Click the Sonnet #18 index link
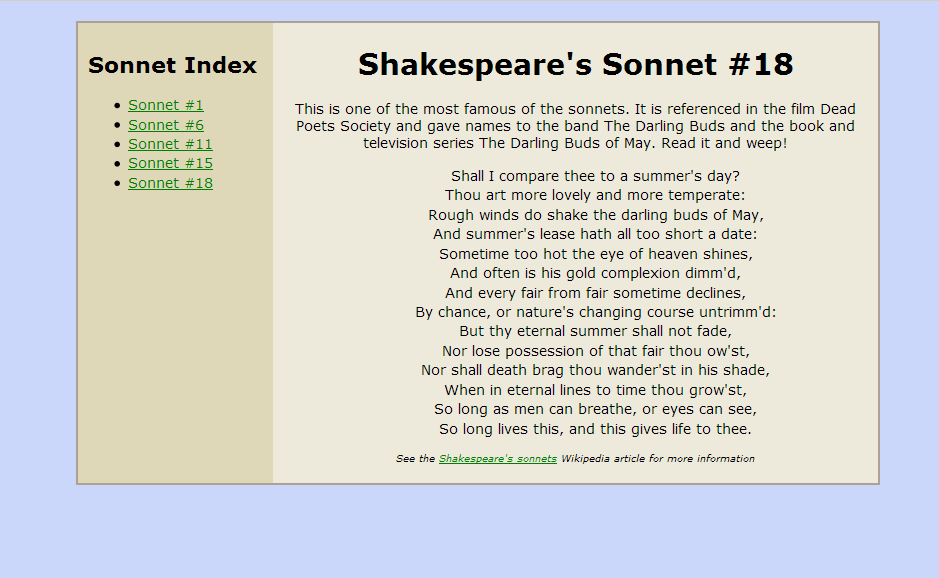Viewport: 939px width, 578px height. tap(170, 183)
